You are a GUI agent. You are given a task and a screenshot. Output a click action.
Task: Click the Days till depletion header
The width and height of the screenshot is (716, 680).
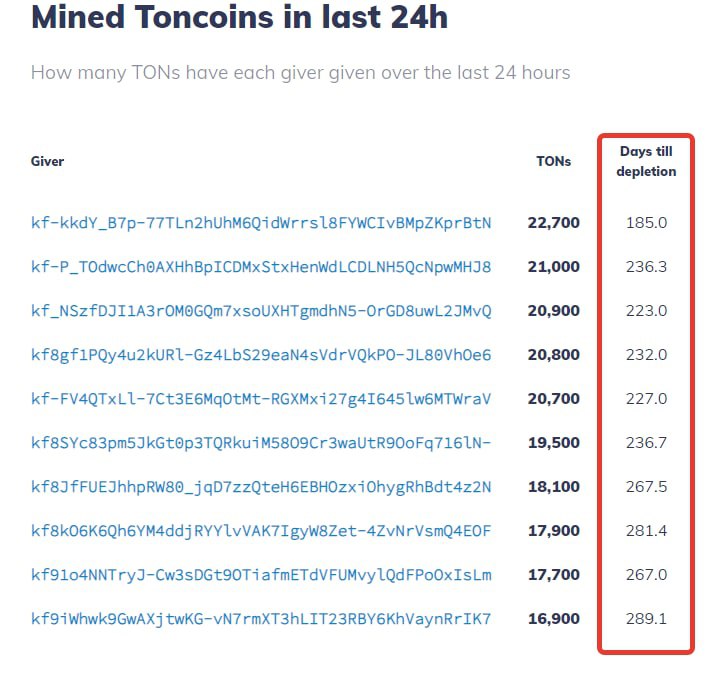tap(646, 161)
